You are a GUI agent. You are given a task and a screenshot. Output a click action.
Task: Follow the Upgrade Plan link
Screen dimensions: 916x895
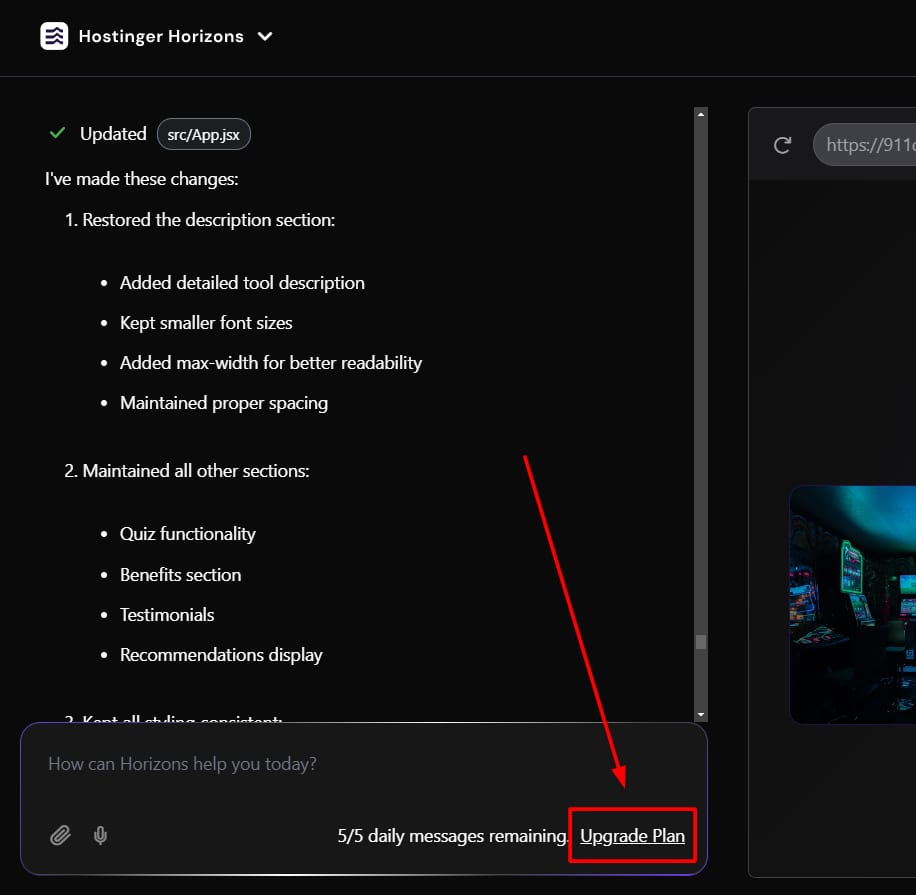click(x=632, y=835)
